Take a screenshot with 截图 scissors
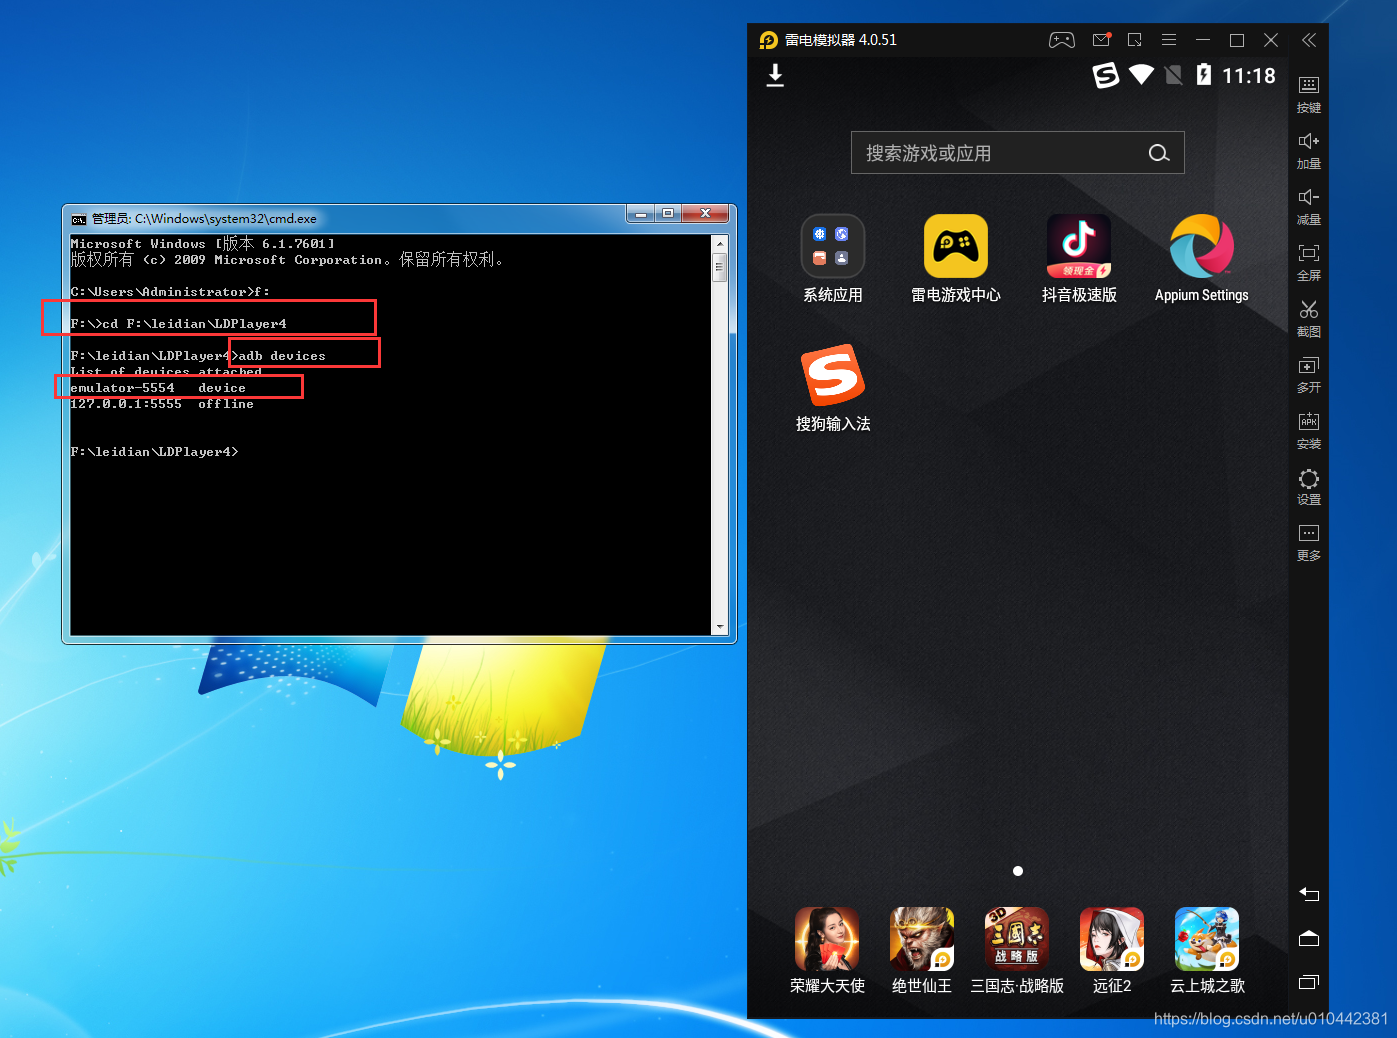Screen dimensions: 1397x1038 click(x=1309, y=318)
